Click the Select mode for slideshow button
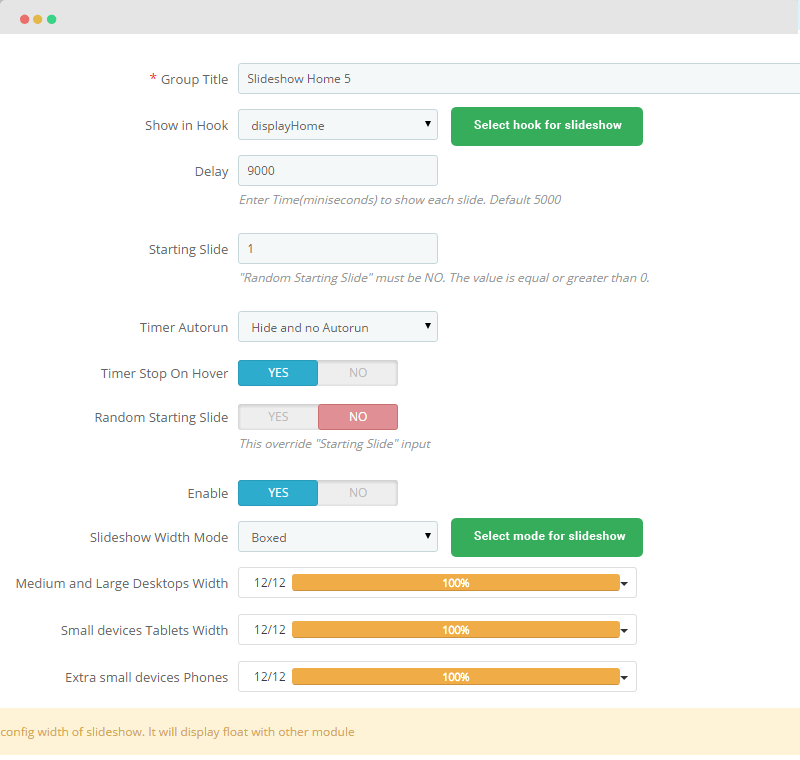 [547, 537]
